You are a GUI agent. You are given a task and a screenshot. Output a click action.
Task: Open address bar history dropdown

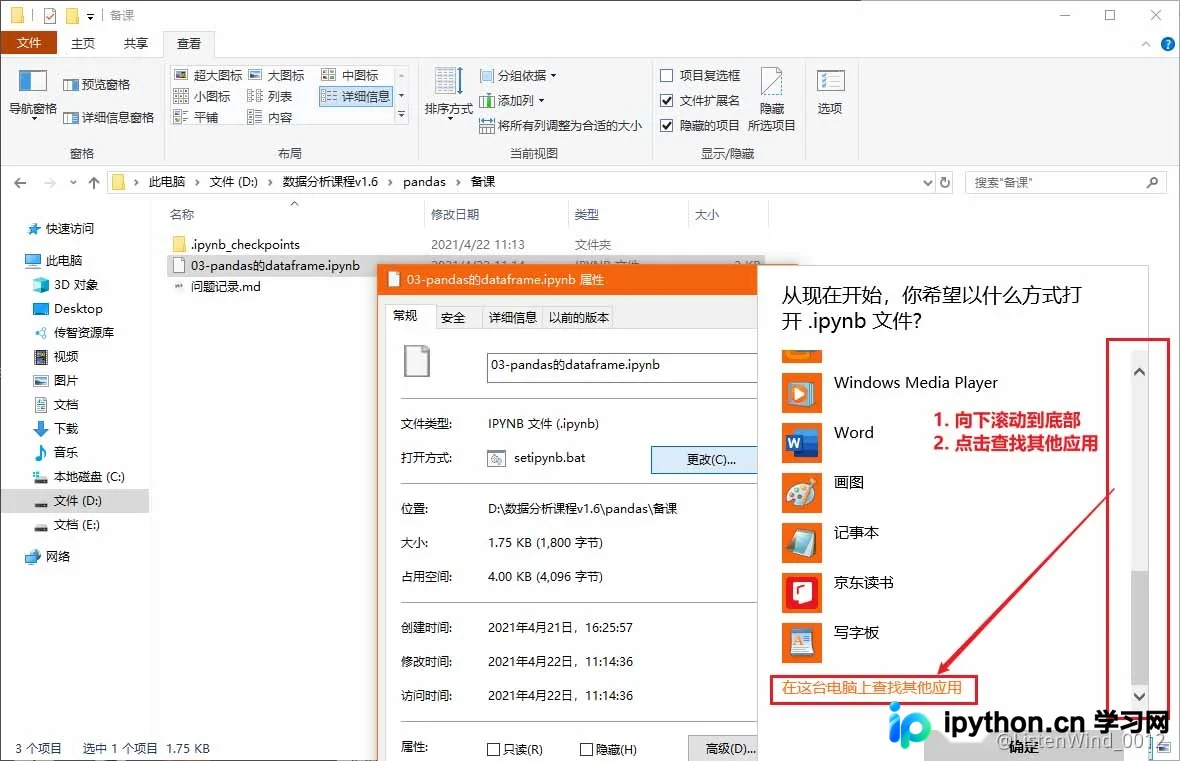(x=927, y=182)
